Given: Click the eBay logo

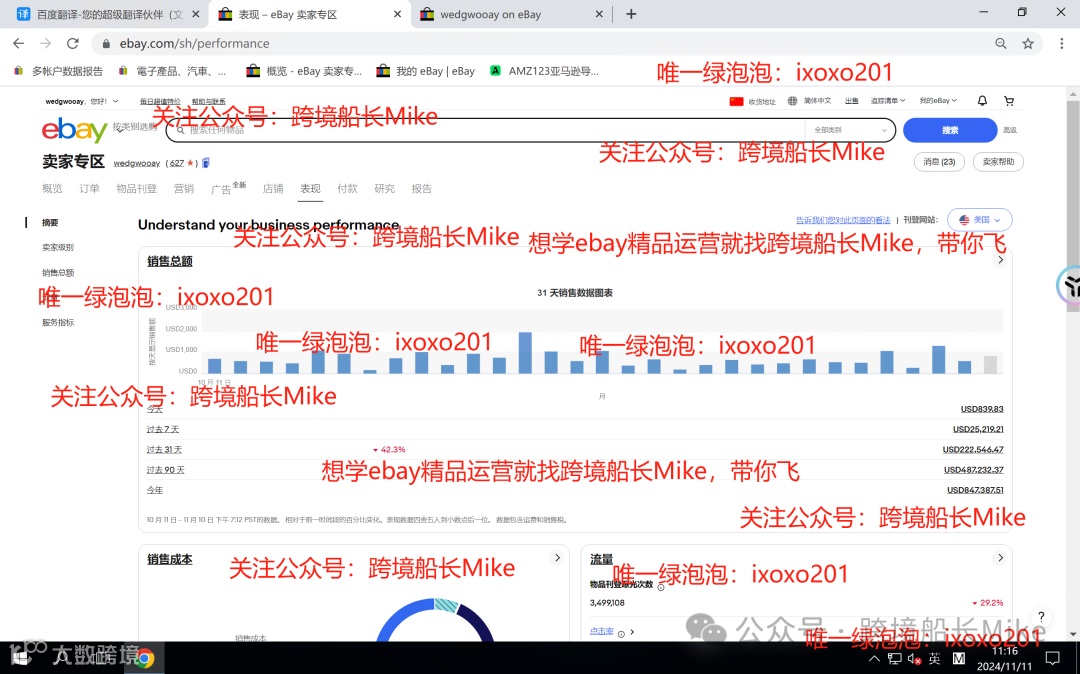Looking at the screenshot, I should tap(74, 129).
